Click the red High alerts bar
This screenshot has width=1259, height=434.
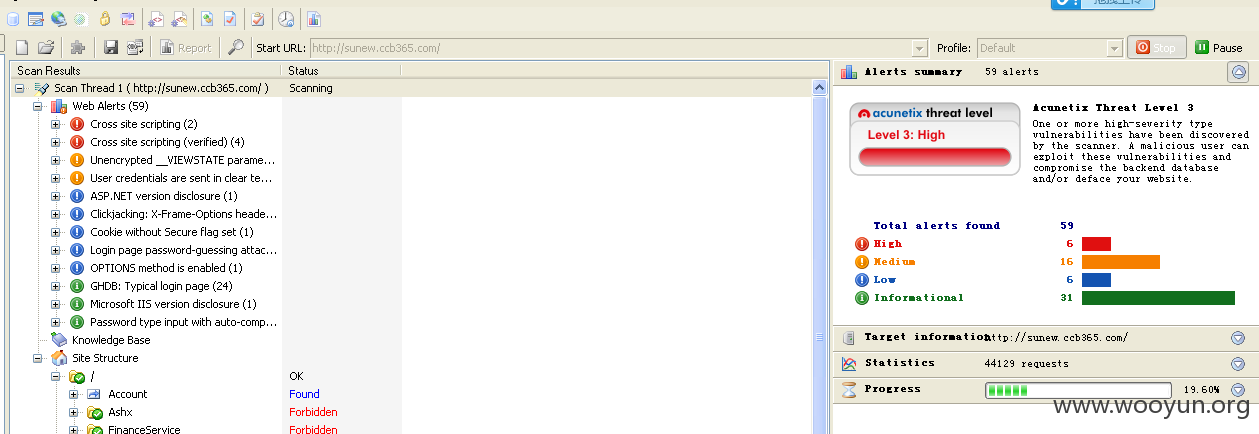1096,244
